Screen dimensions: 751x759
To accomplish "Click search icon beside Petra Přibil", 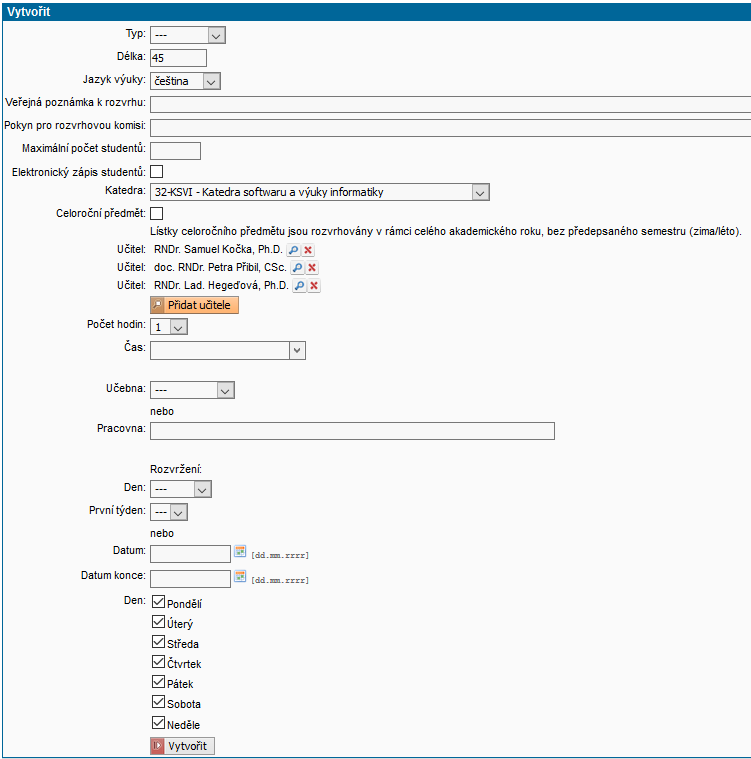I will point(297,268).
